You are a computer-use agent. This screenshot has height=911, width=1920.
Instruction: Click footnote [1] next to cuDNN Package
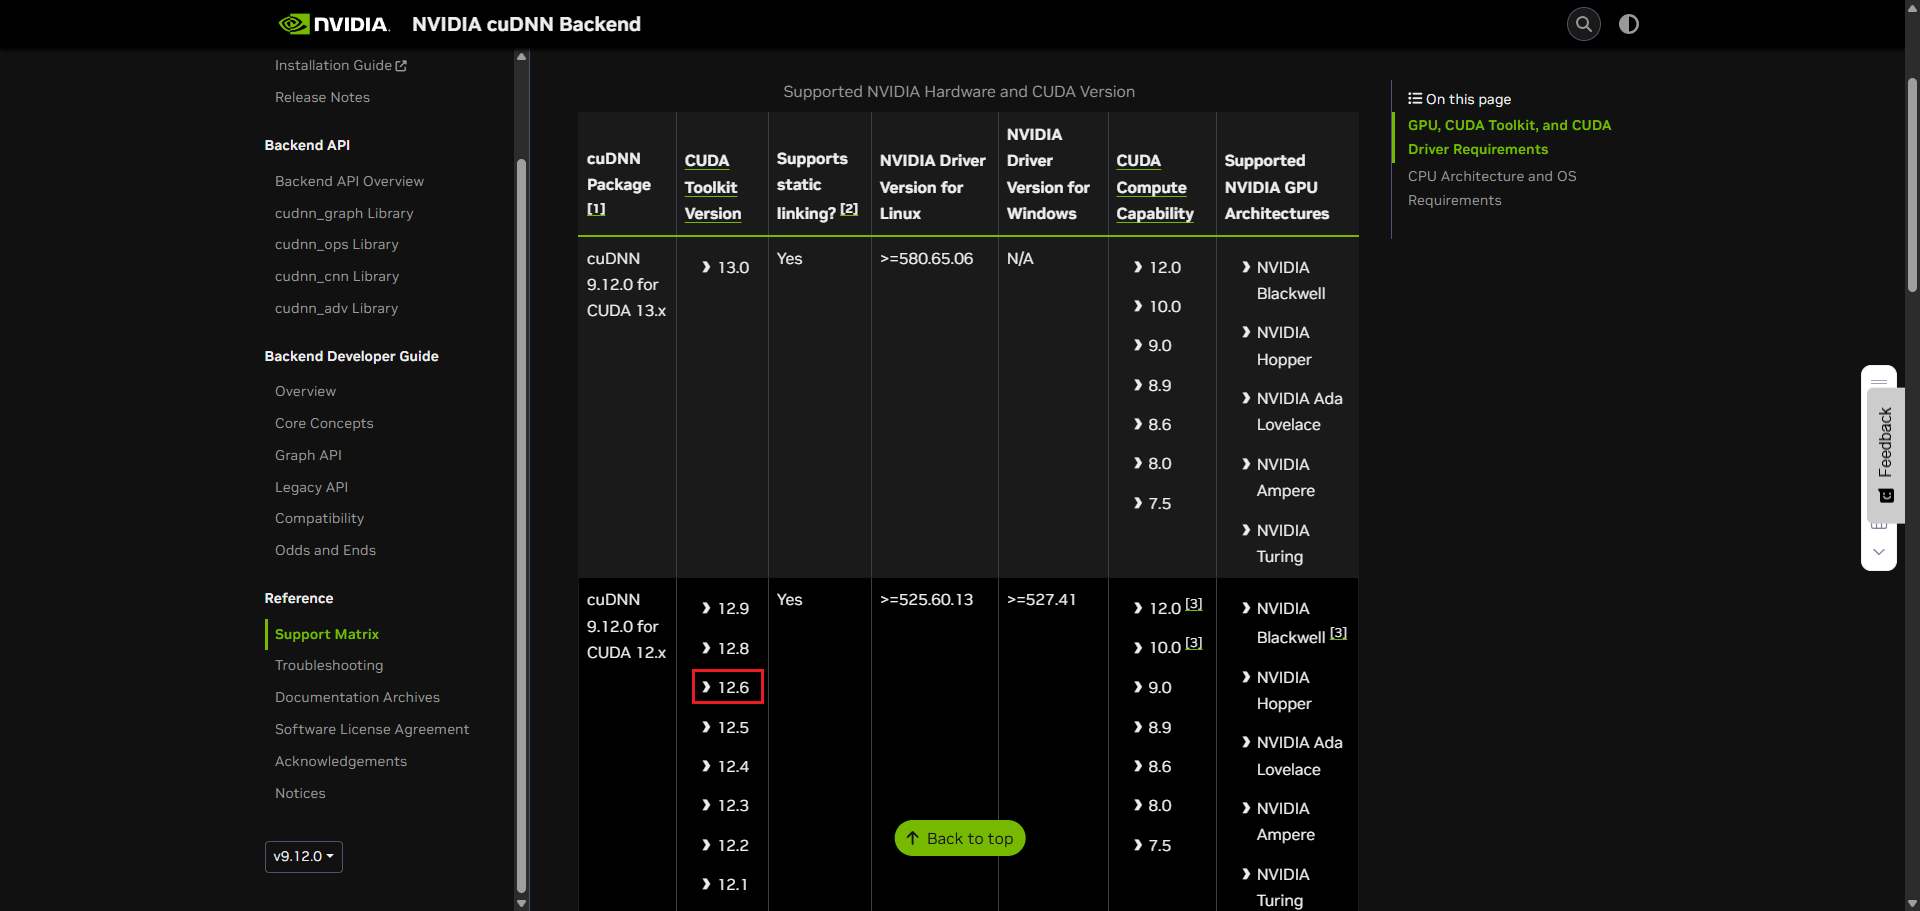coord(596,208)
